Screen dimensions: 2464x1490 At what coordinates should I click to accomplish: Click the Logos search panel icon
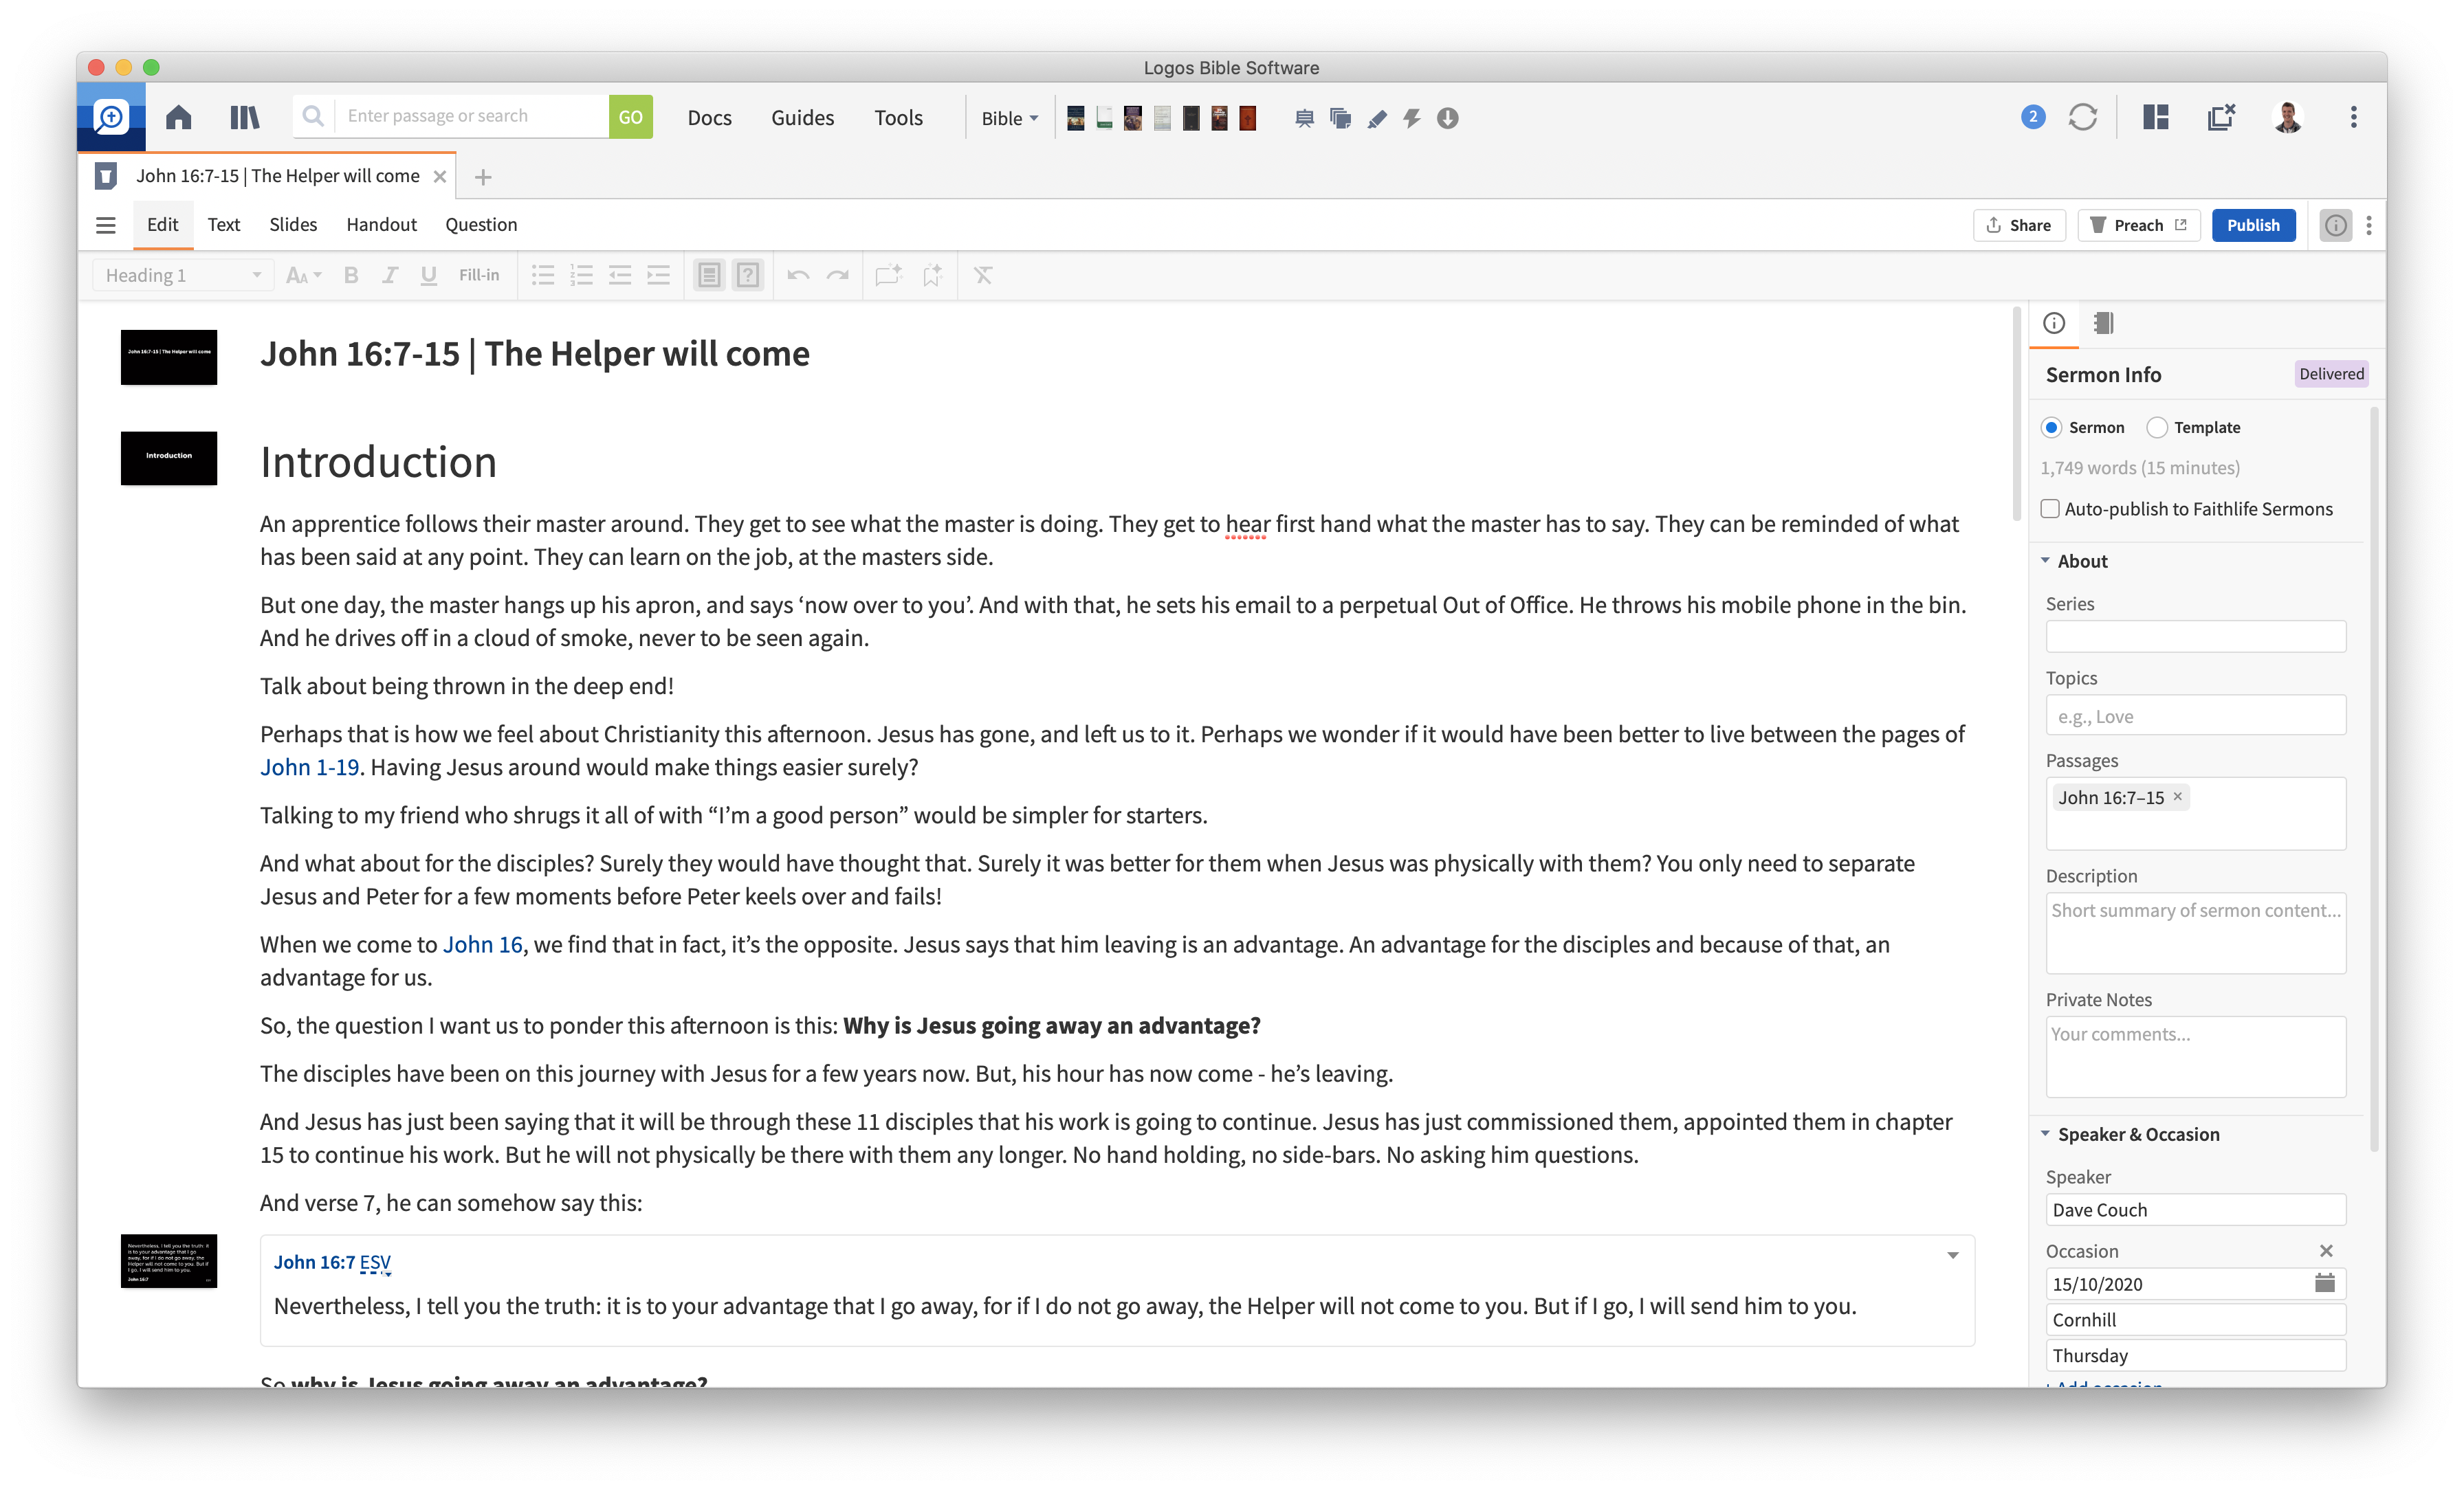tap(111, 118)
